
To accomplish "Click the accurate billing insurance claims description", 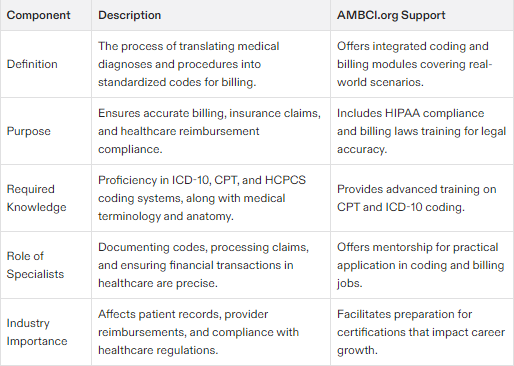I will pyautogui.click(x=209, y=131).
